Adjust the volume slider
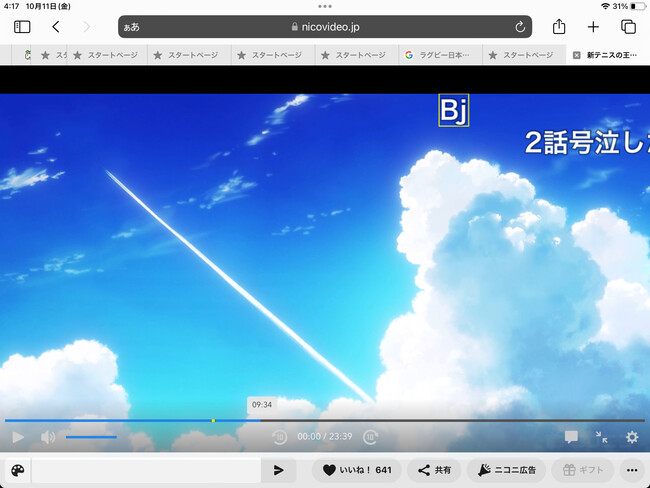The image size is (650, 488). 91,437
